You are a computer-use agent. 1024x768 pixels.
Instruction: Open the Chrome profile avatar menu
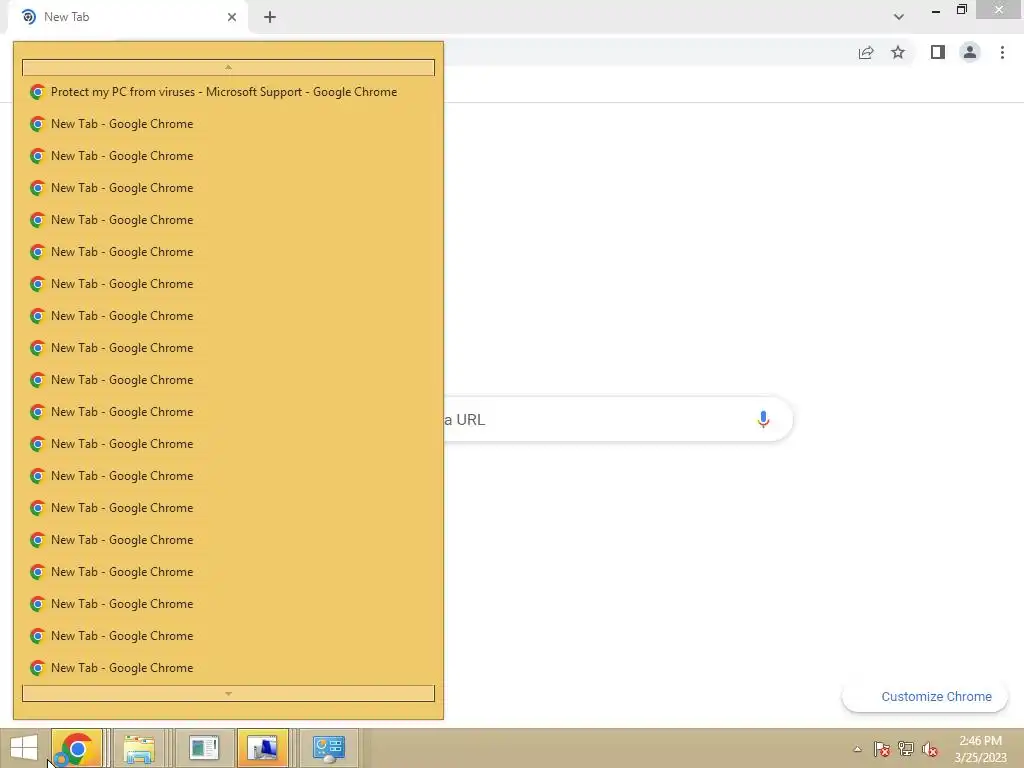coord(970,52)
